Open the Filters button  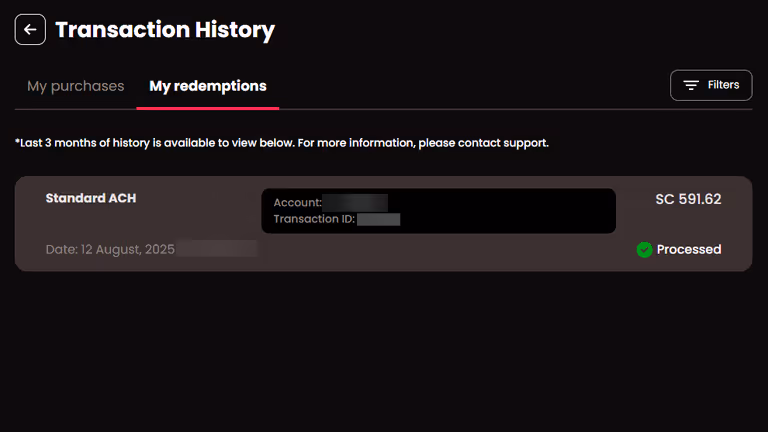711,85
